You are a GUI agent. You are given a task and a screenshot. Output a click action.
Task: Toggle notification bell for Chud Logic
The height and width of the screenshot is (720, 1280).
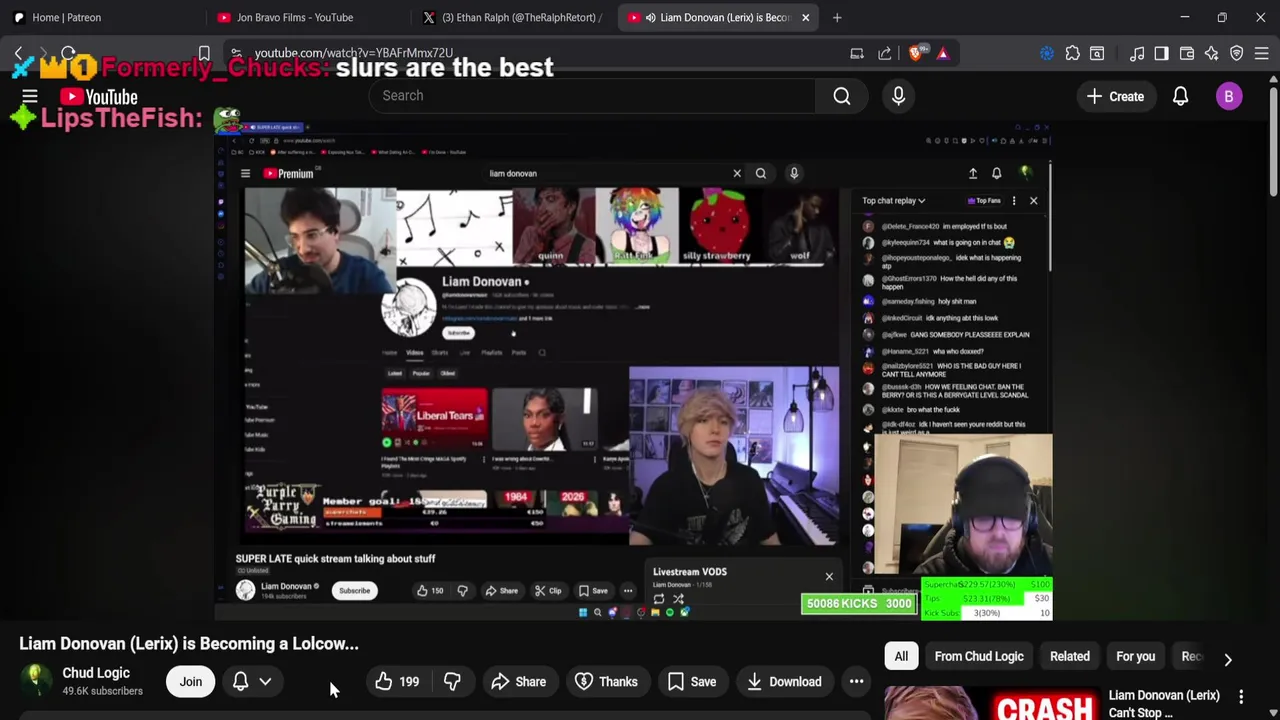240,681
